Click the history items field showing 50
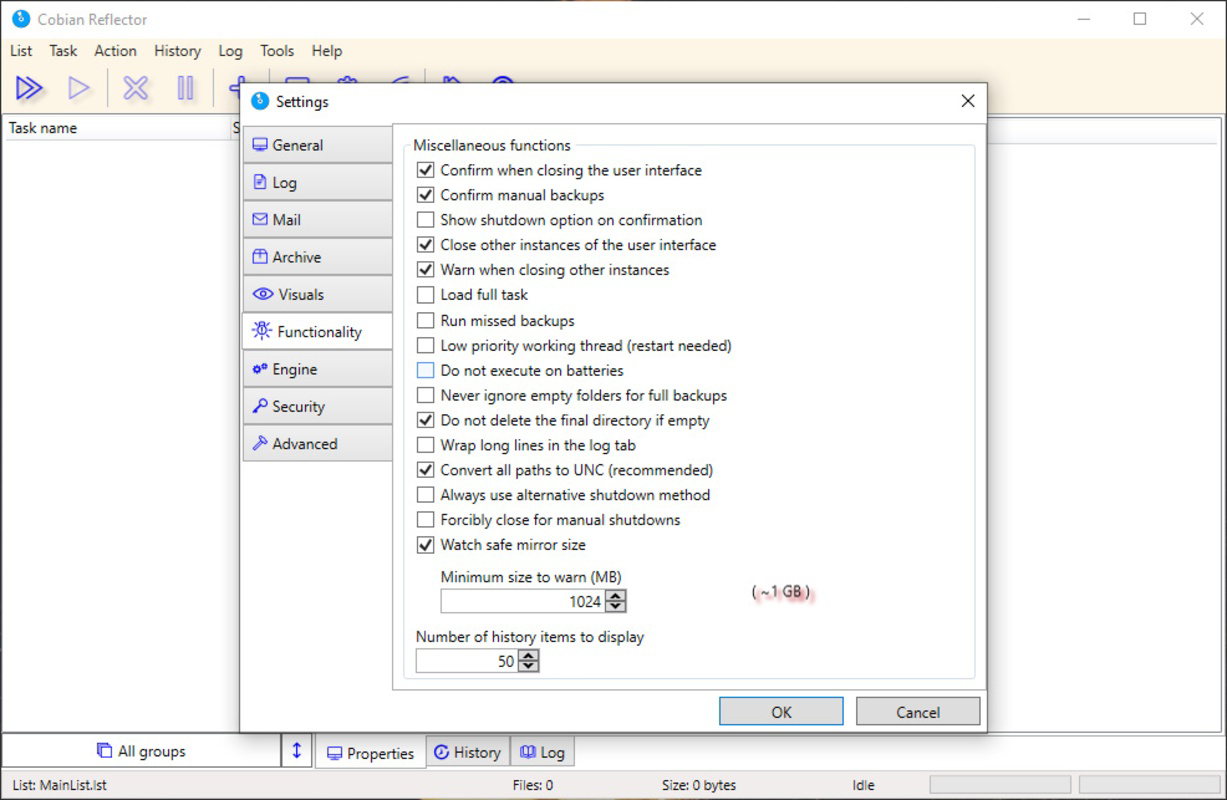Viewport: 1227px width, 800px height. click(x=467, y=661)
